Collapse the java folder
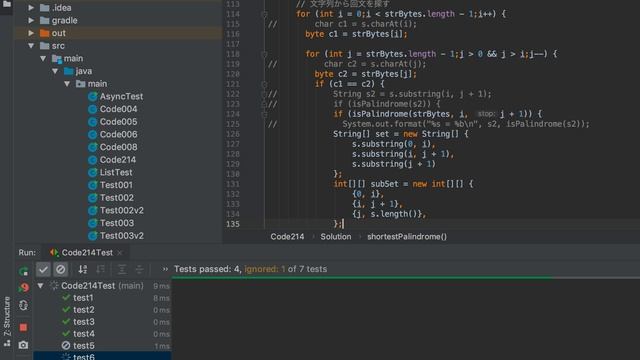 (x=55, y=71)
